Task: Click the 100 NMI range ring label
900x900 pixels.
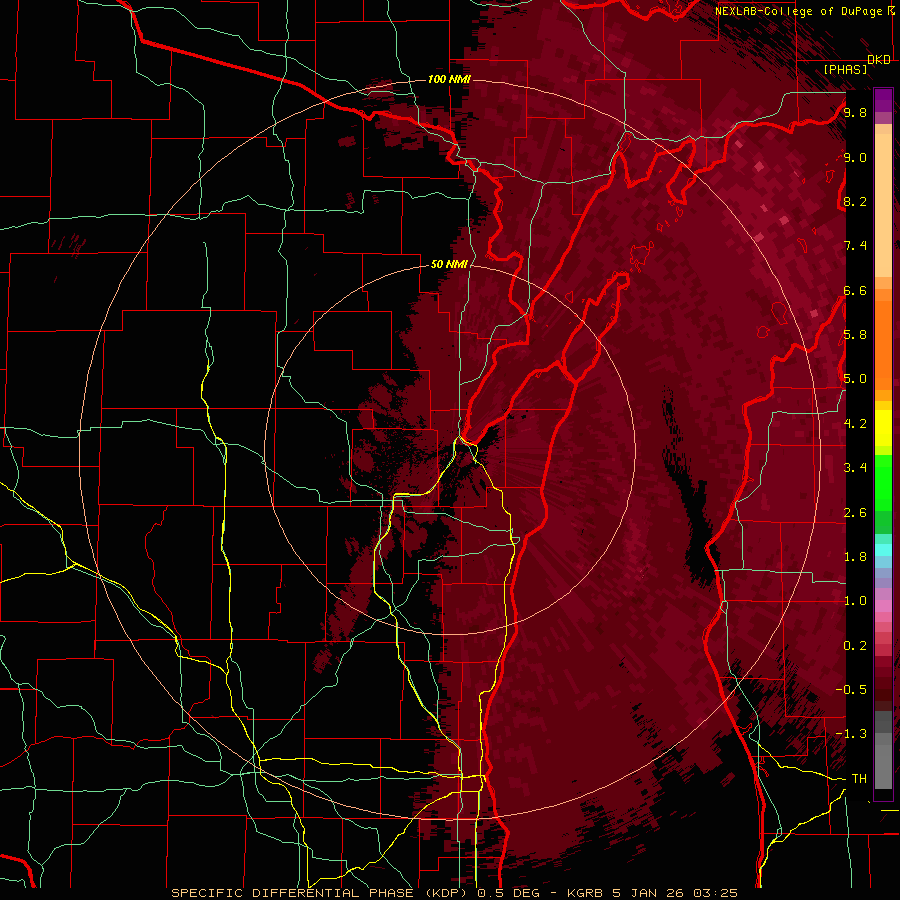Action: click(x=449, y=79)
